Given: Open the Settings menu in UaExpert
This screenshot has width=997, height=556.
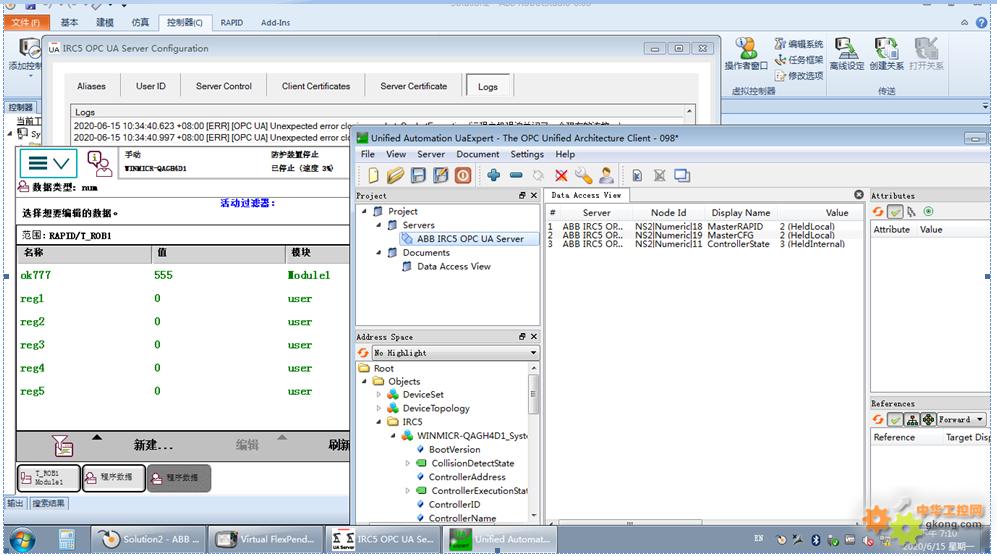Looking at the screenshot, I should [x=527, y=154].
